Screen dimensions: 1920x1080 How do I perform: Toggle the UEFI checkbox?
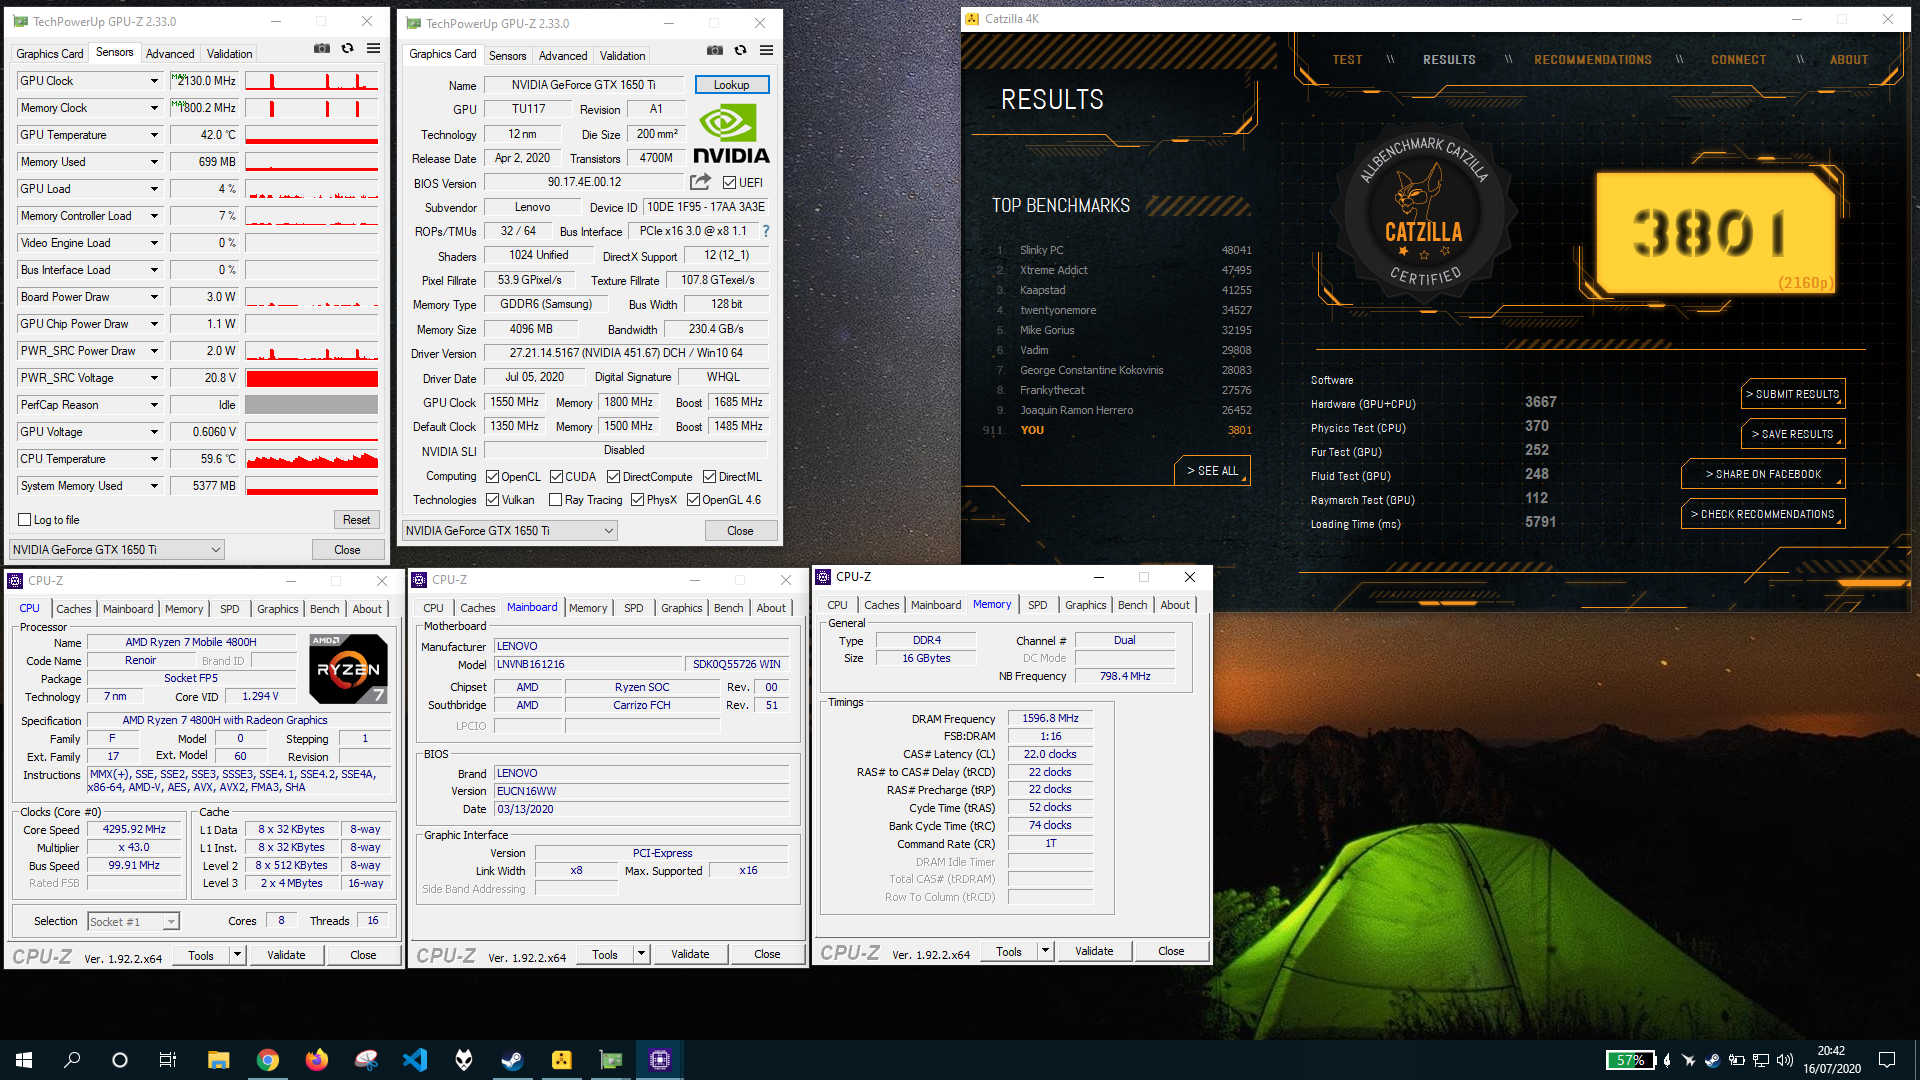pos(729,183)
